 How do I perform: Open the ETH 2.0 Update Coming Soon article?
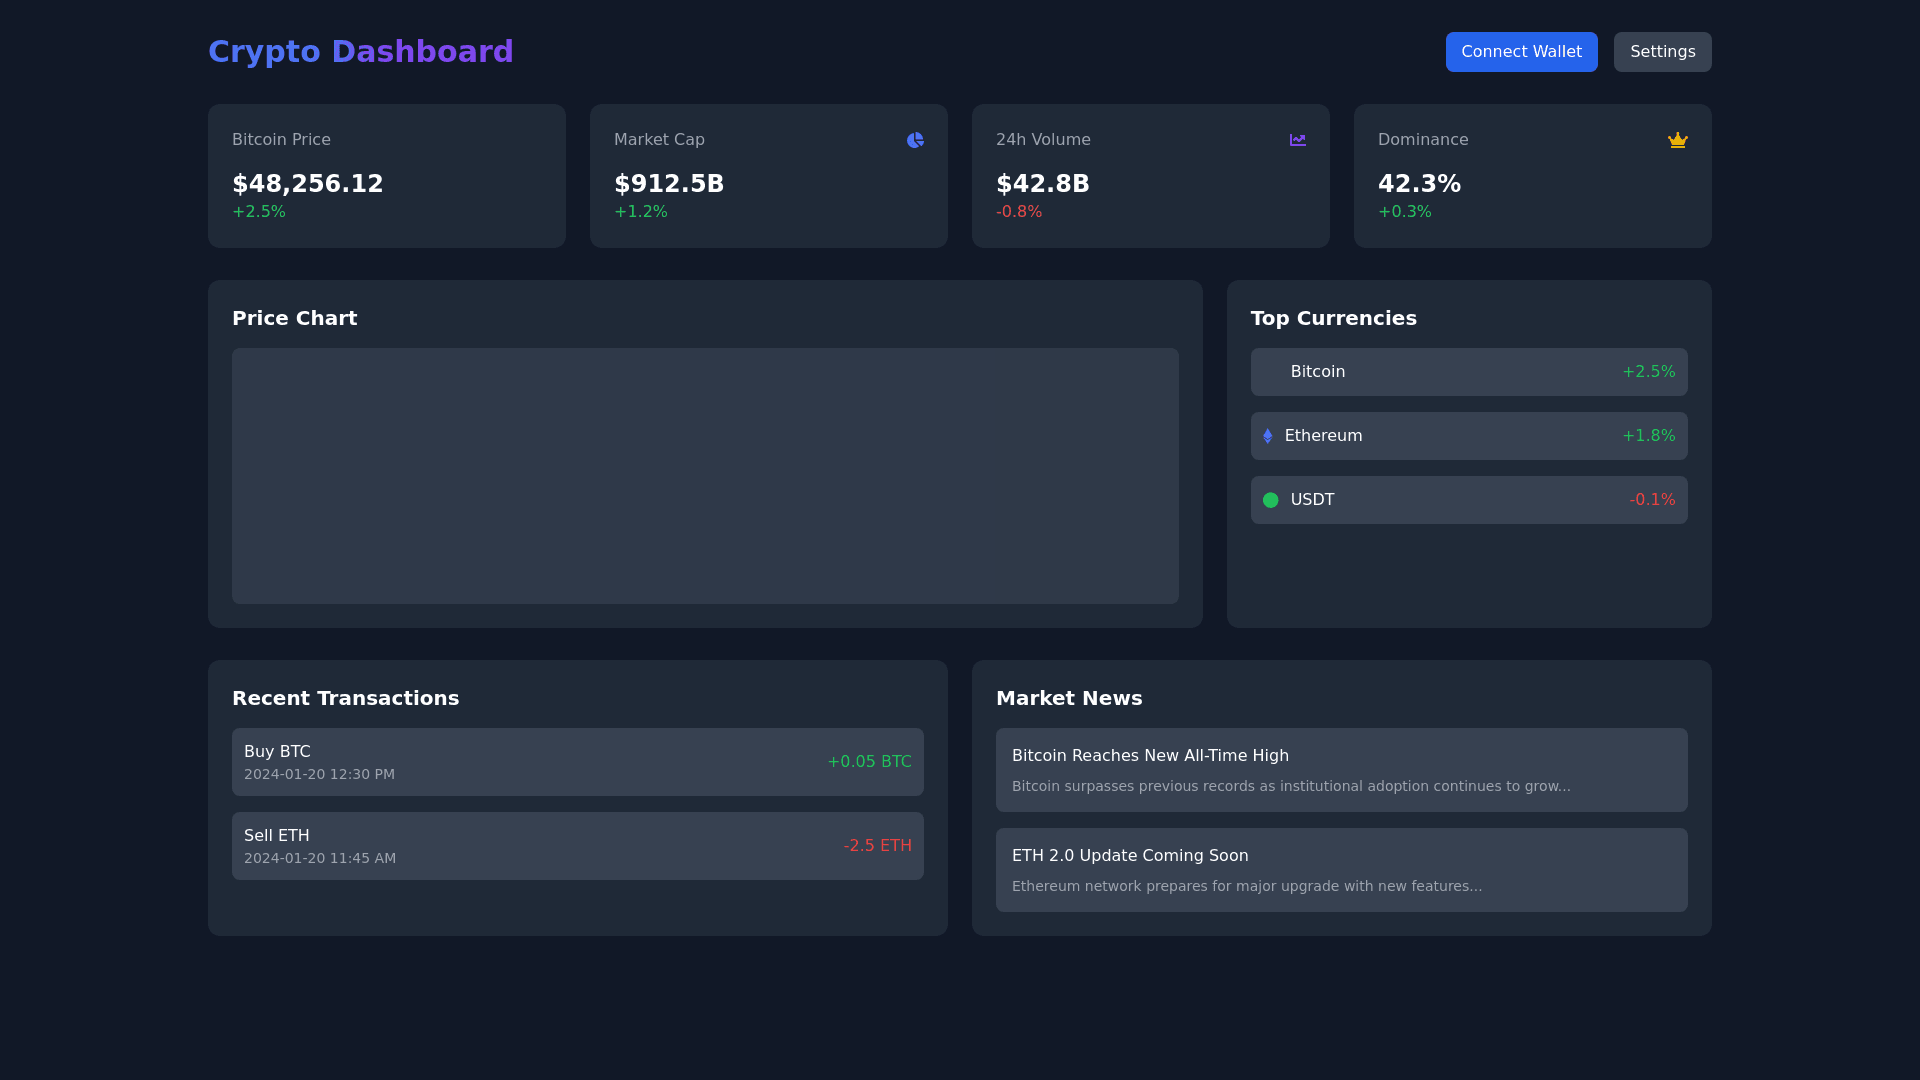point(1341,870)
